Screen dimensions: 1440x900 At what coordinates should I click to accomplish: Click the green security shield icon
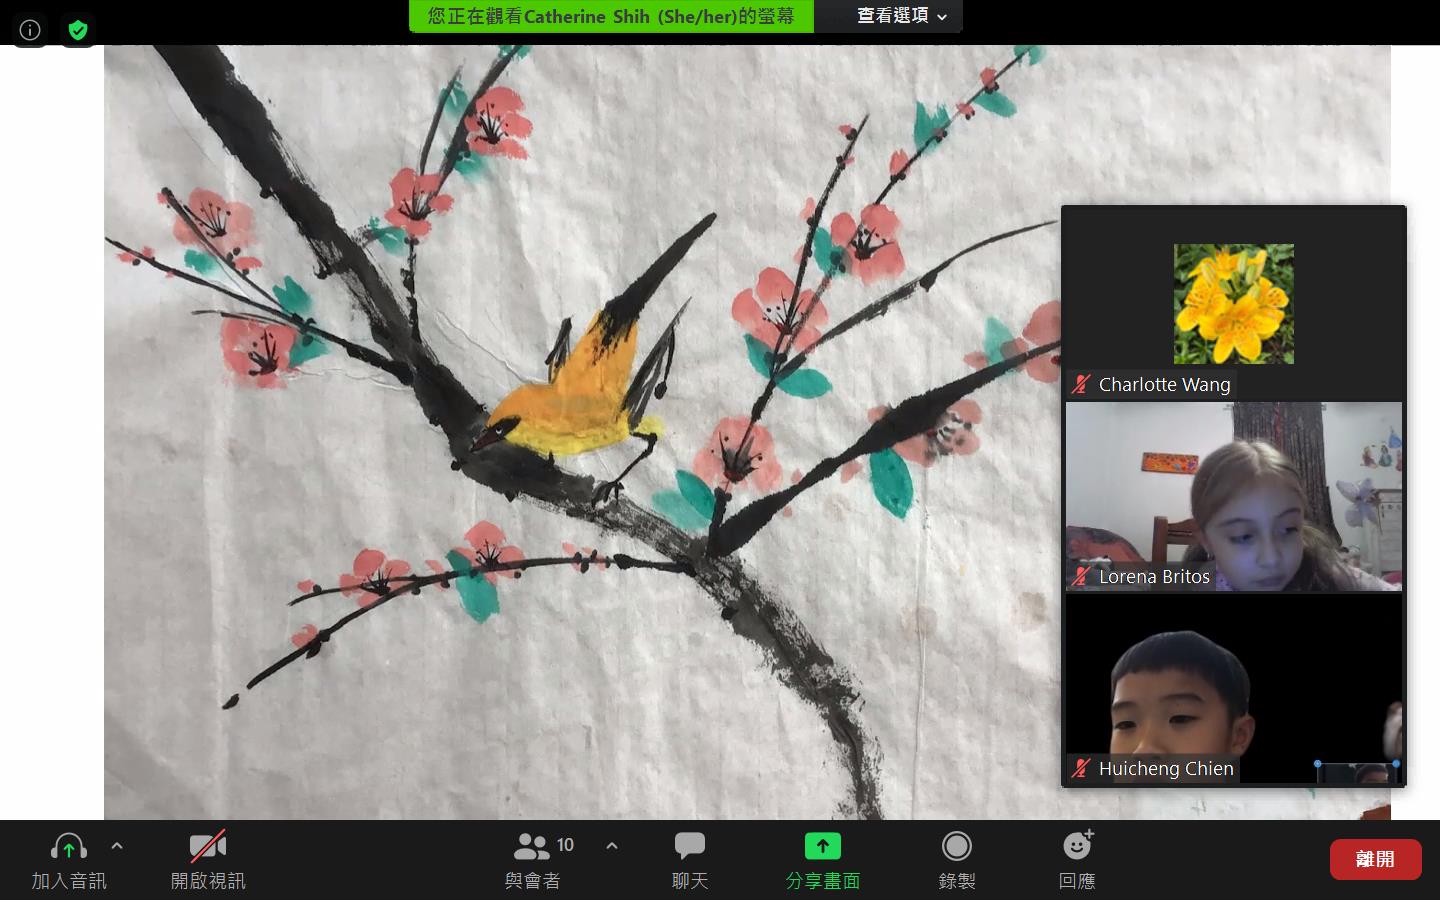click(x=77, y=29)
